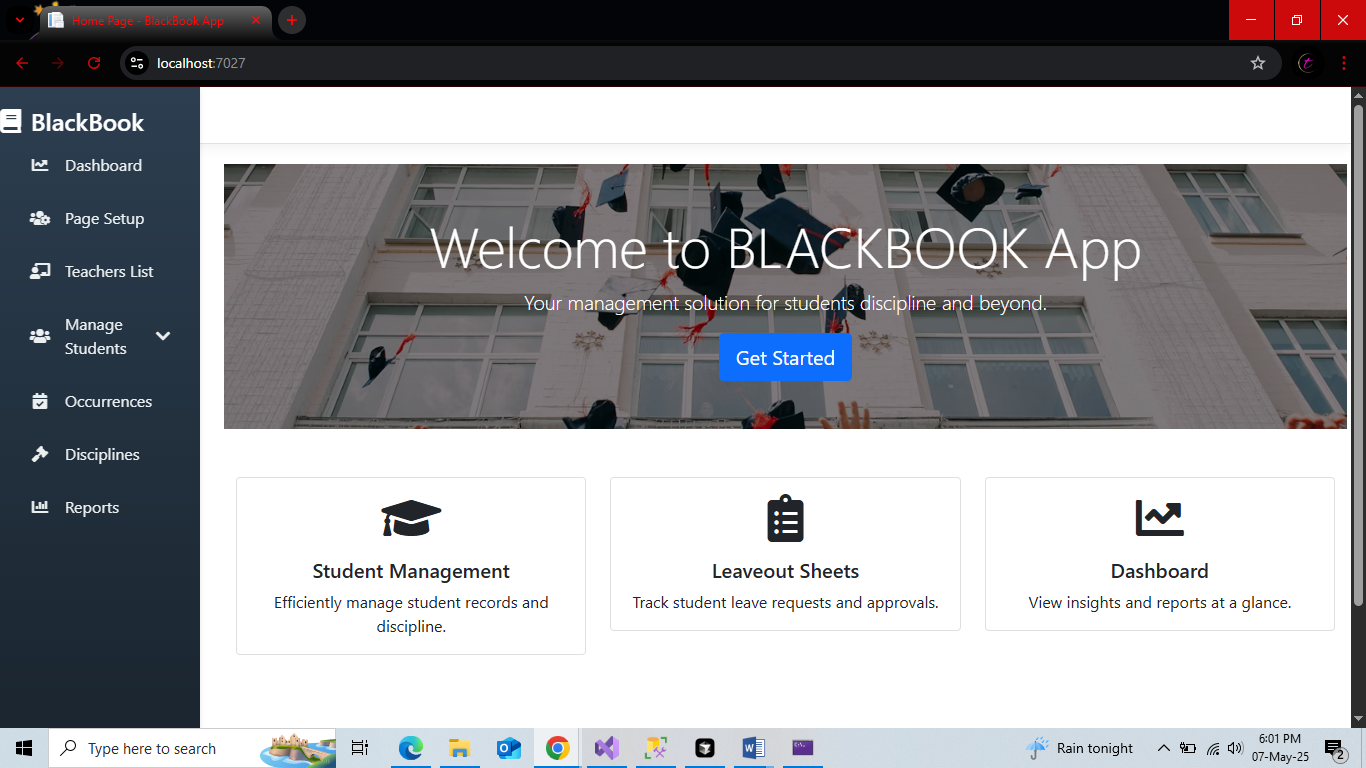Open the Reports bar chart icon
This screenshot has height=768, width=1366.
click(x=40, y=508)
